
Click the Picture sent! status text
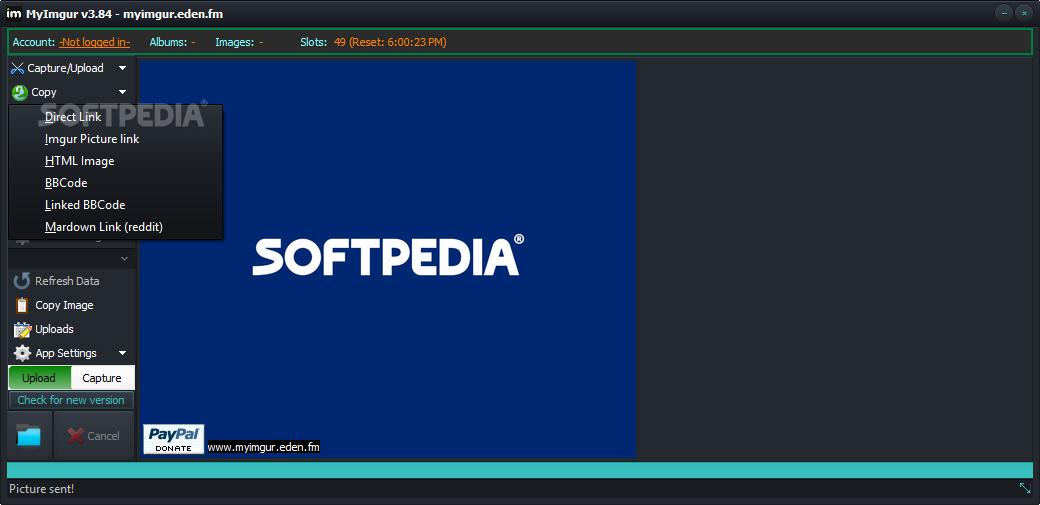pos(41,489)
